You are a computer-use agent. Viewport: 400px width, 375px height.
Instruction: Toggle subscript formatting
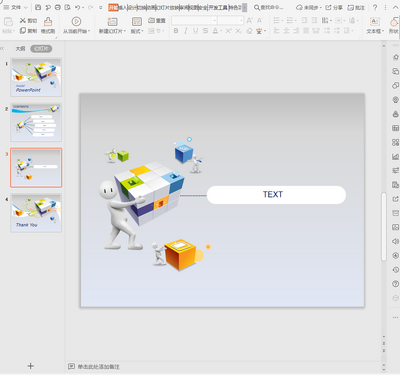tap(239, 31)
